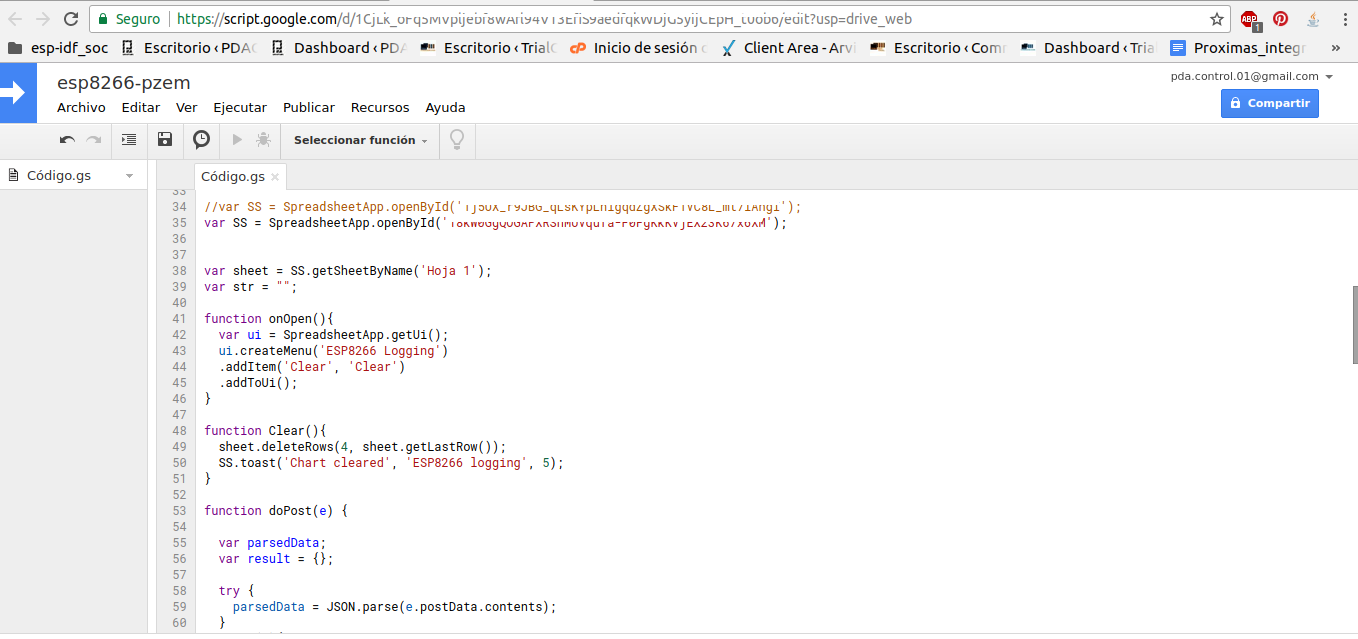Viewport: 1358px width, 639px height.
Task: Click the text 'function Clear(){'
Action: coord(265,431)
